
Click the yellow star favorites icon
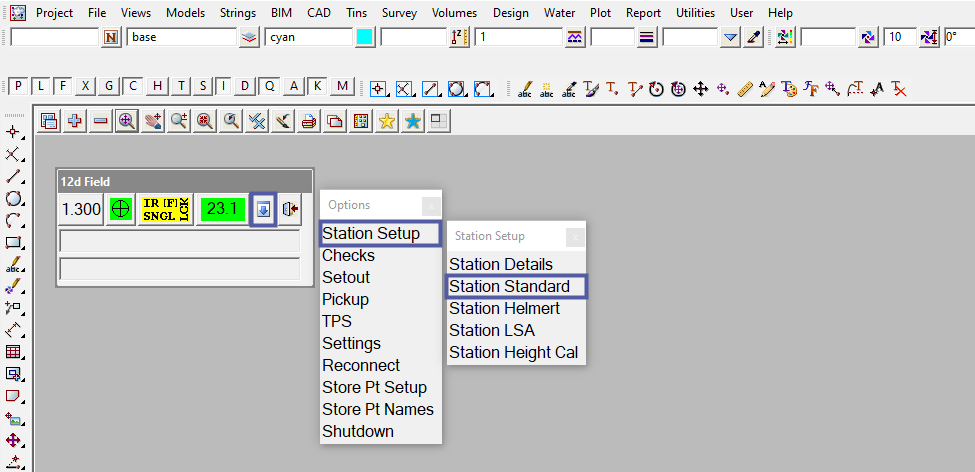(387, 121)
